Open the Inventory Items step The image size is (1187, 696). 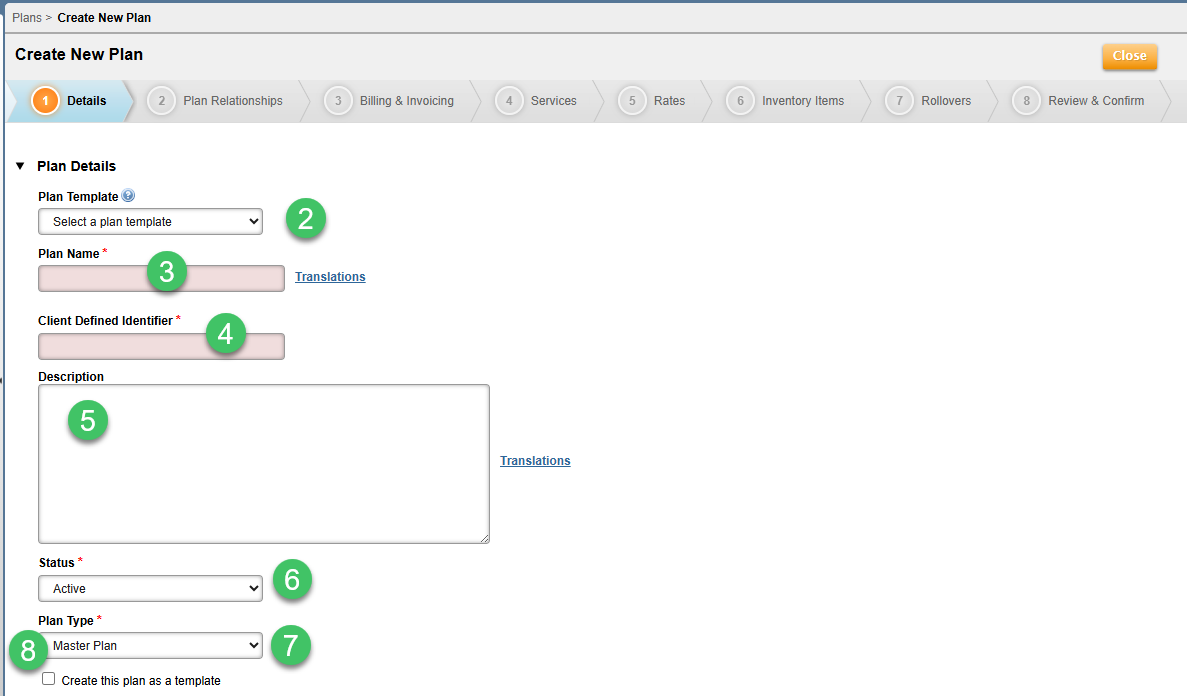pos(801,100)
